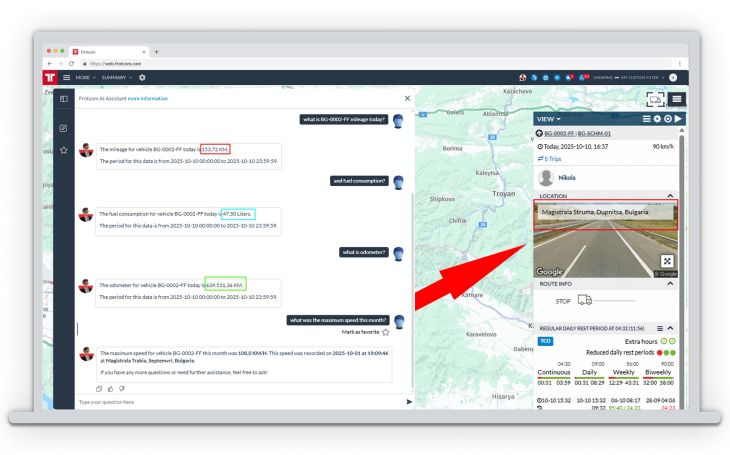Open favorites with the sidebar star icon

[64, 150]
